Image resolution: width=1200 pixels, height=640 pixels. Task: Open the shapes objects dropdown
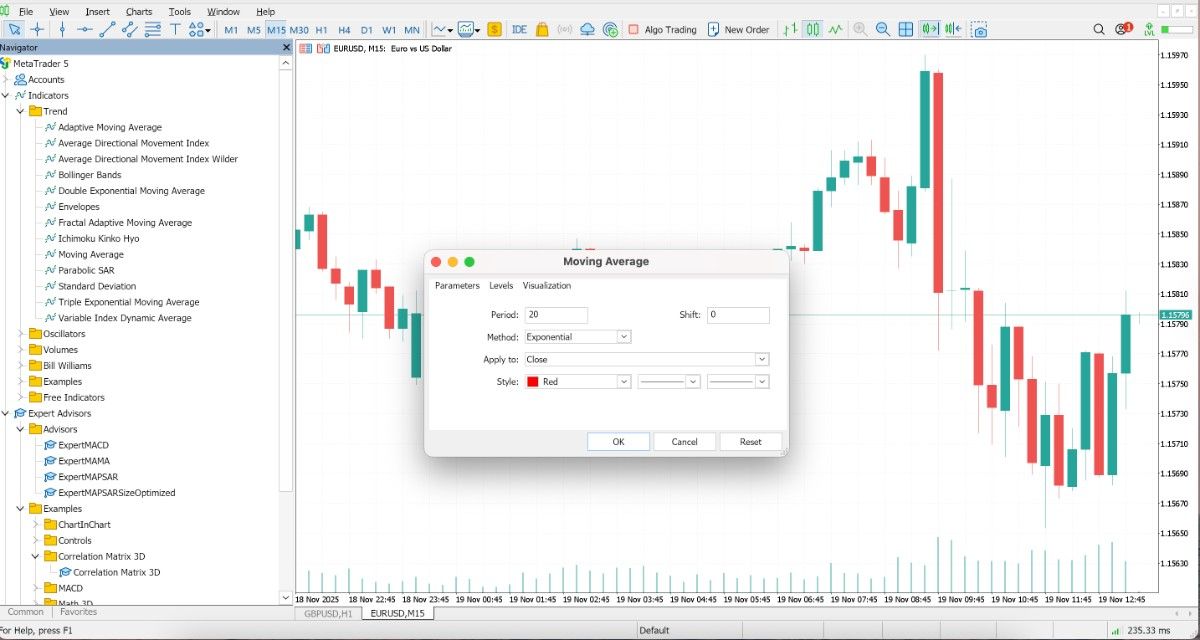tap(199, 30)
